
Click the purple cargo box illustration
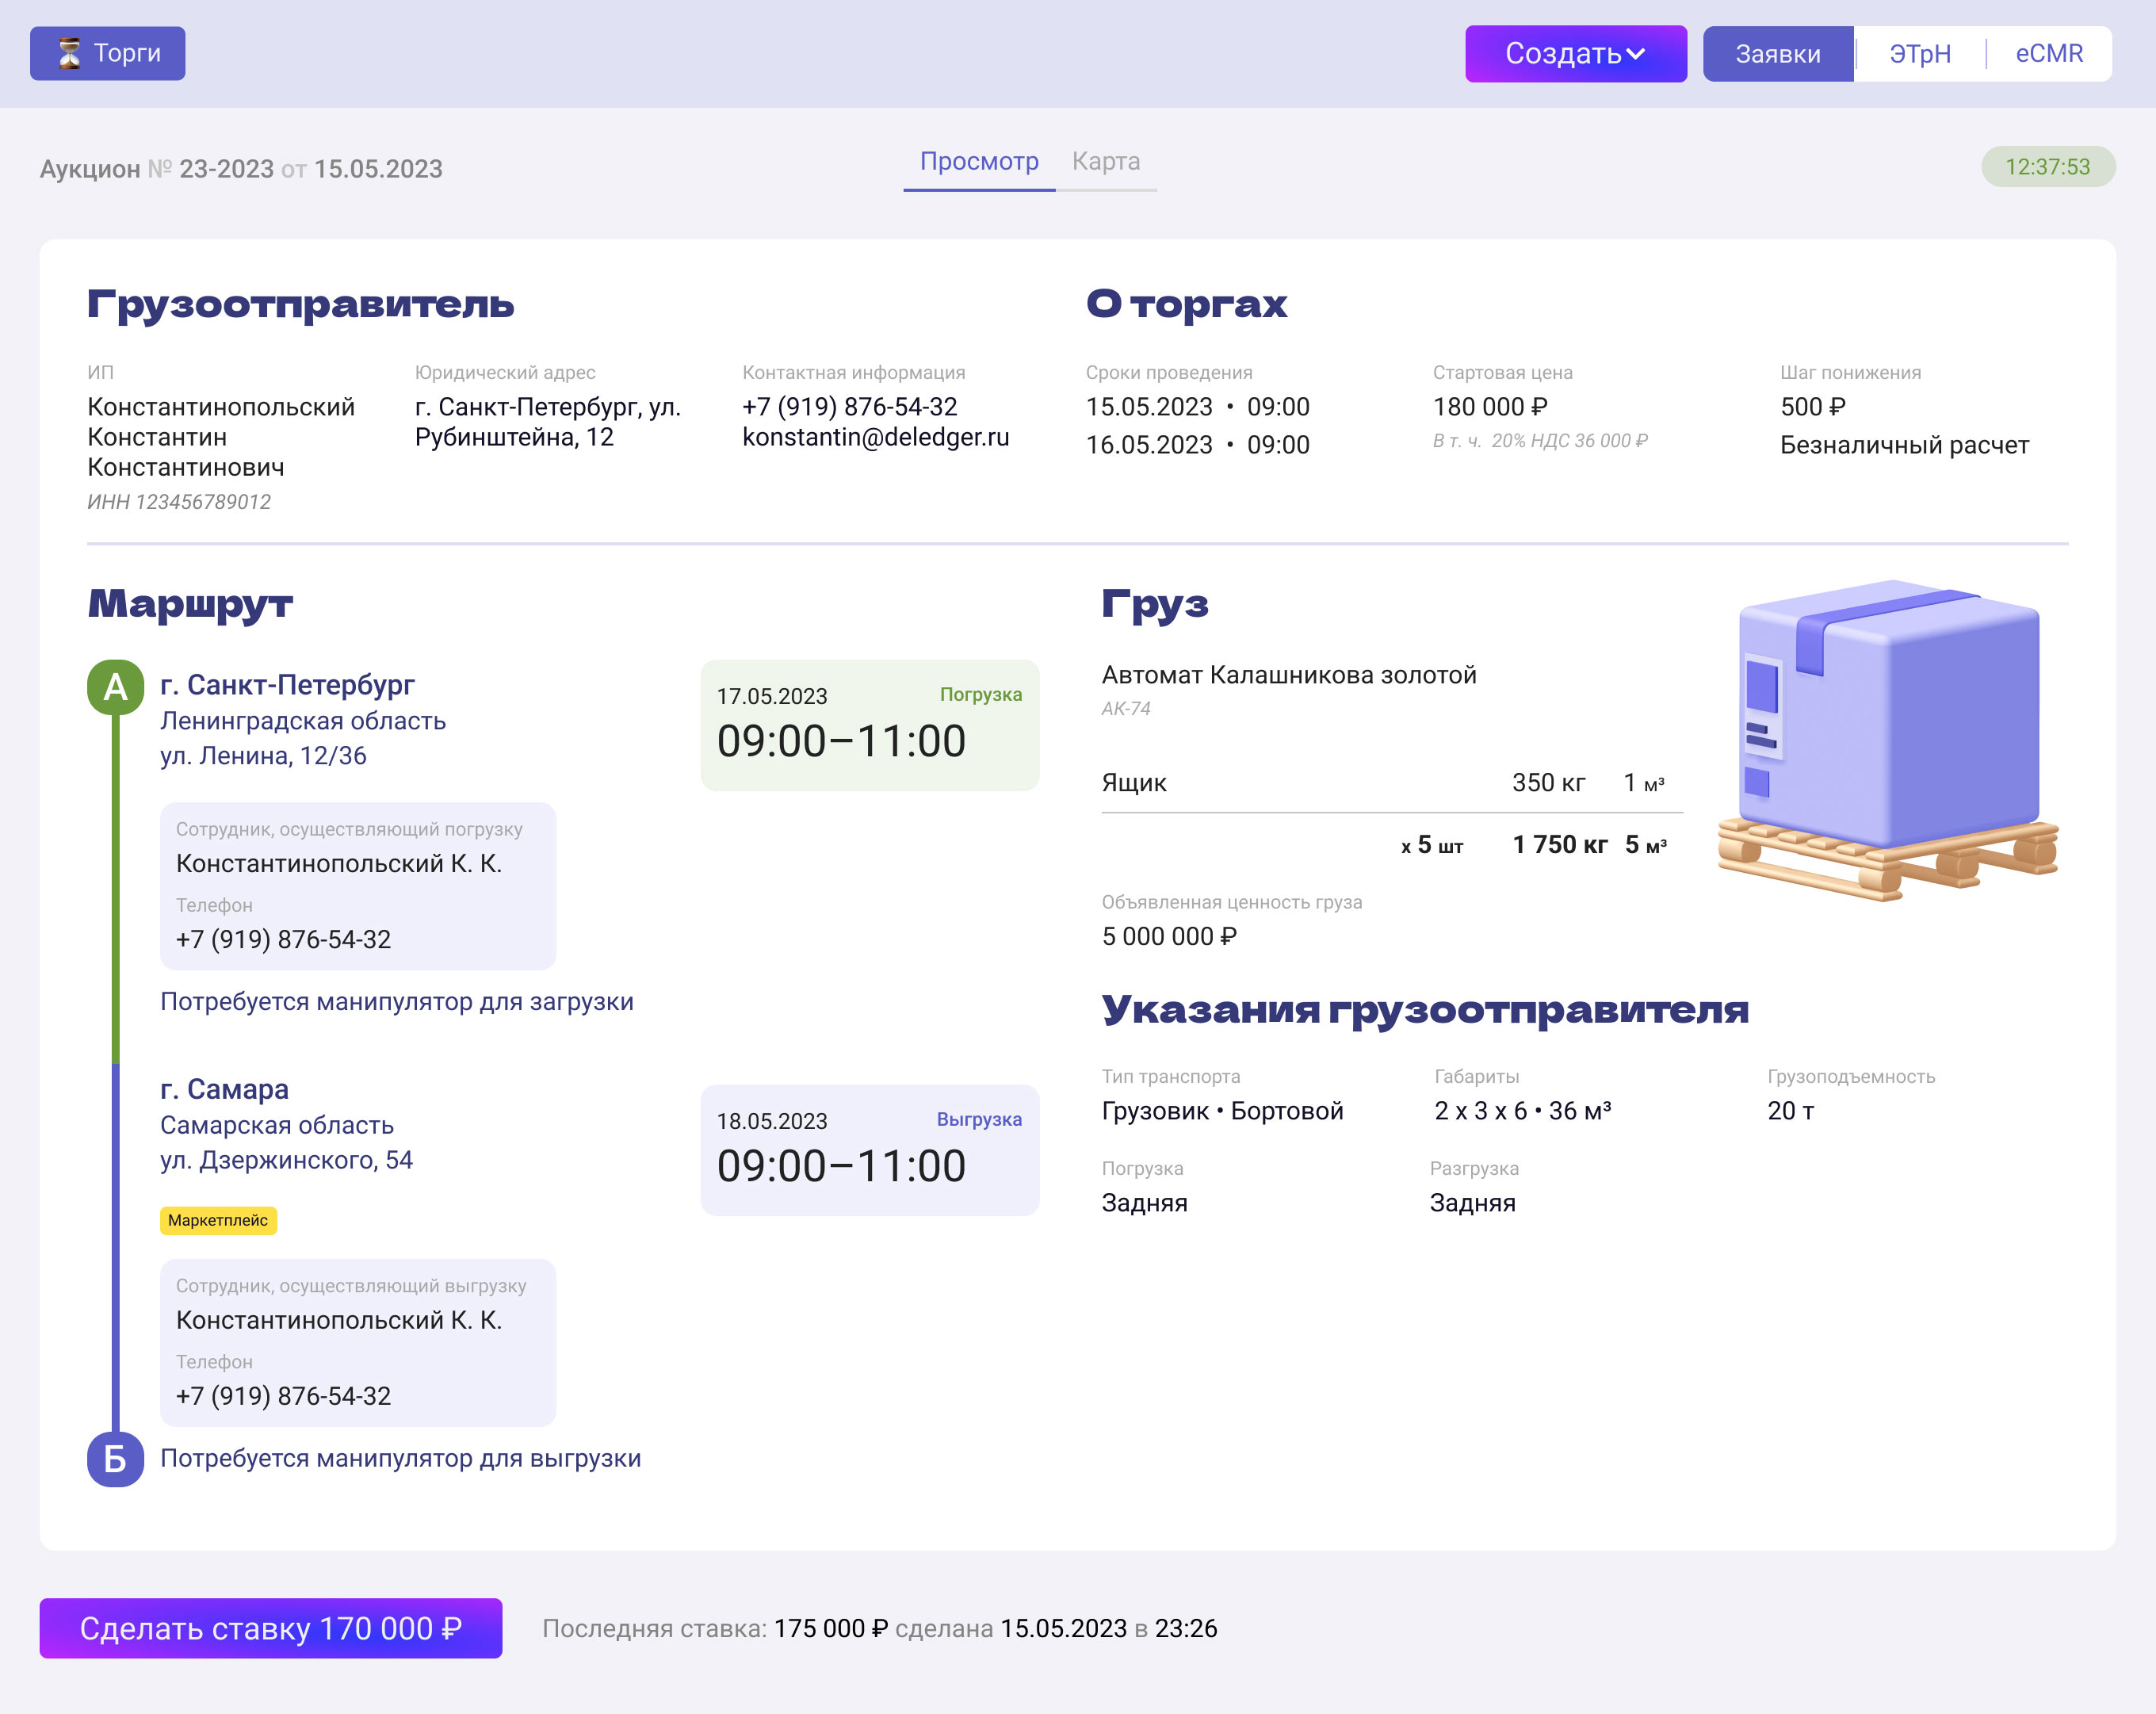1888,739
